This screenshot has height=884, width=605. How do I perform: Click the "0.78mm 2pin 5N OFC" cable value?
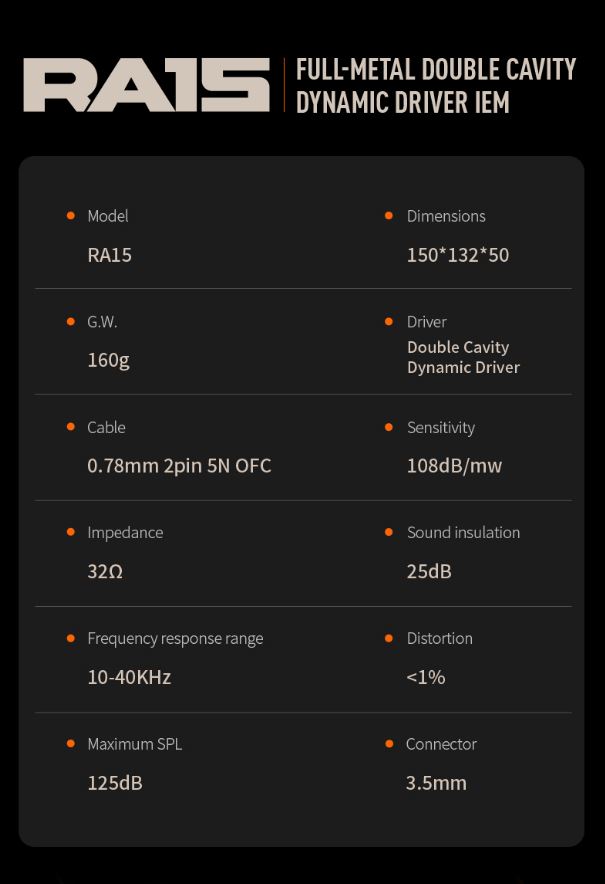tap(179, 466)
